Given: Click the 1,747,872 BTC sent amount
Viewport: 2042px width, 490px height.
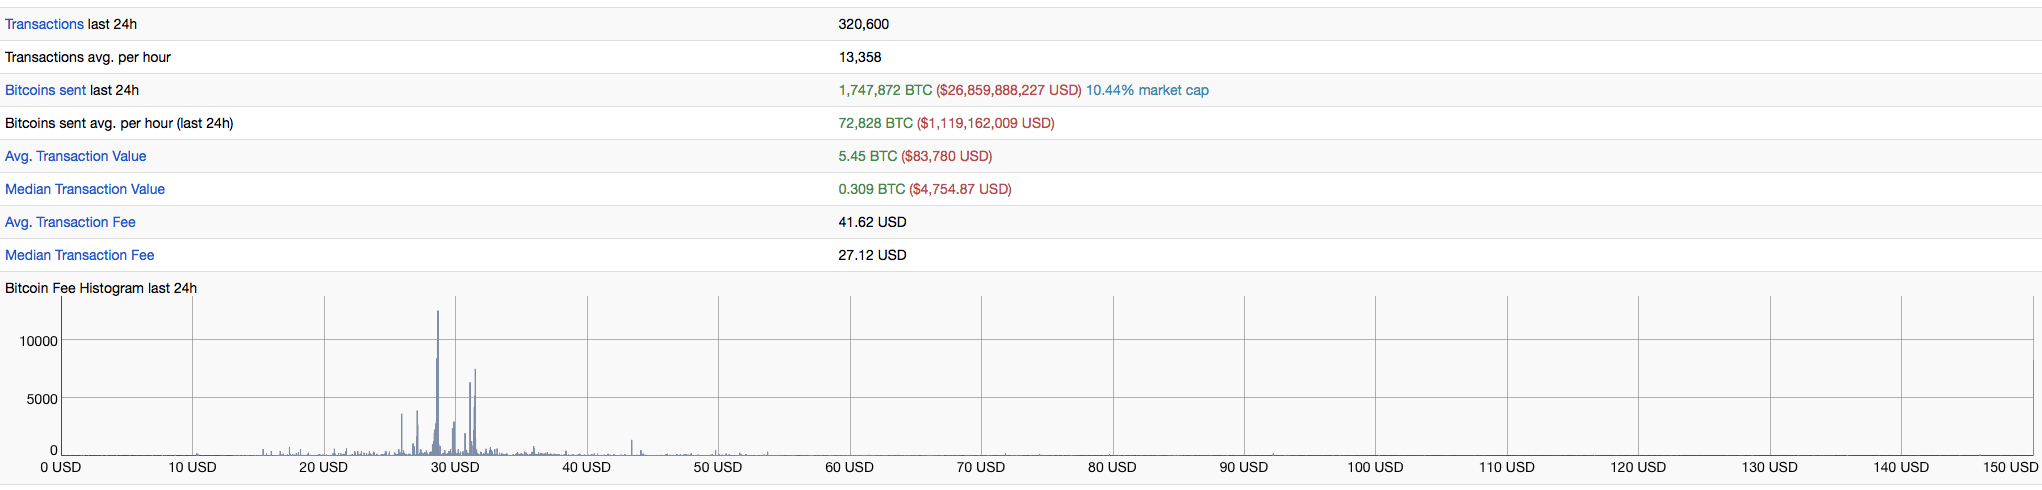Looking at the screenshot, I should point(885,90).
